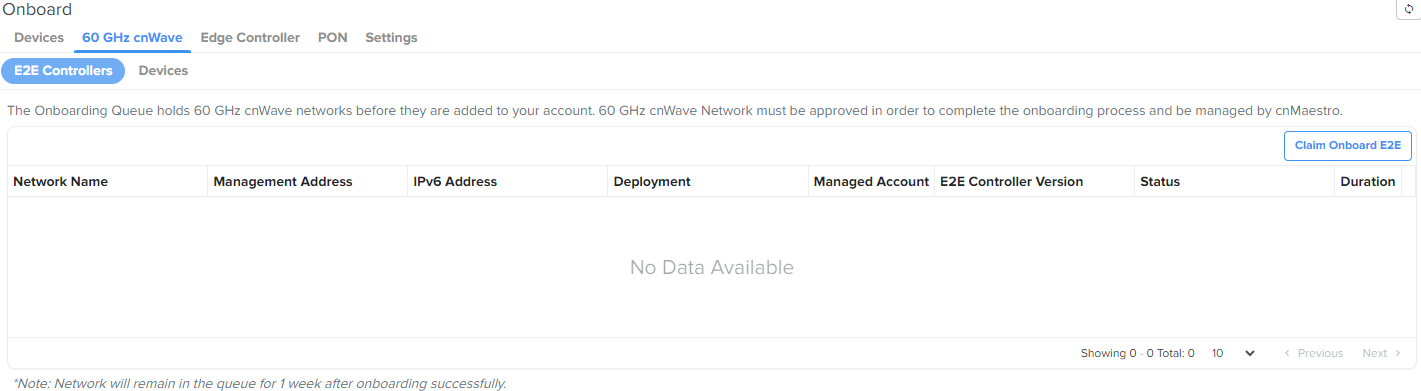1421x391 pixels.
Task: Open the rows per page dropdown
Action: point(1234,353)
